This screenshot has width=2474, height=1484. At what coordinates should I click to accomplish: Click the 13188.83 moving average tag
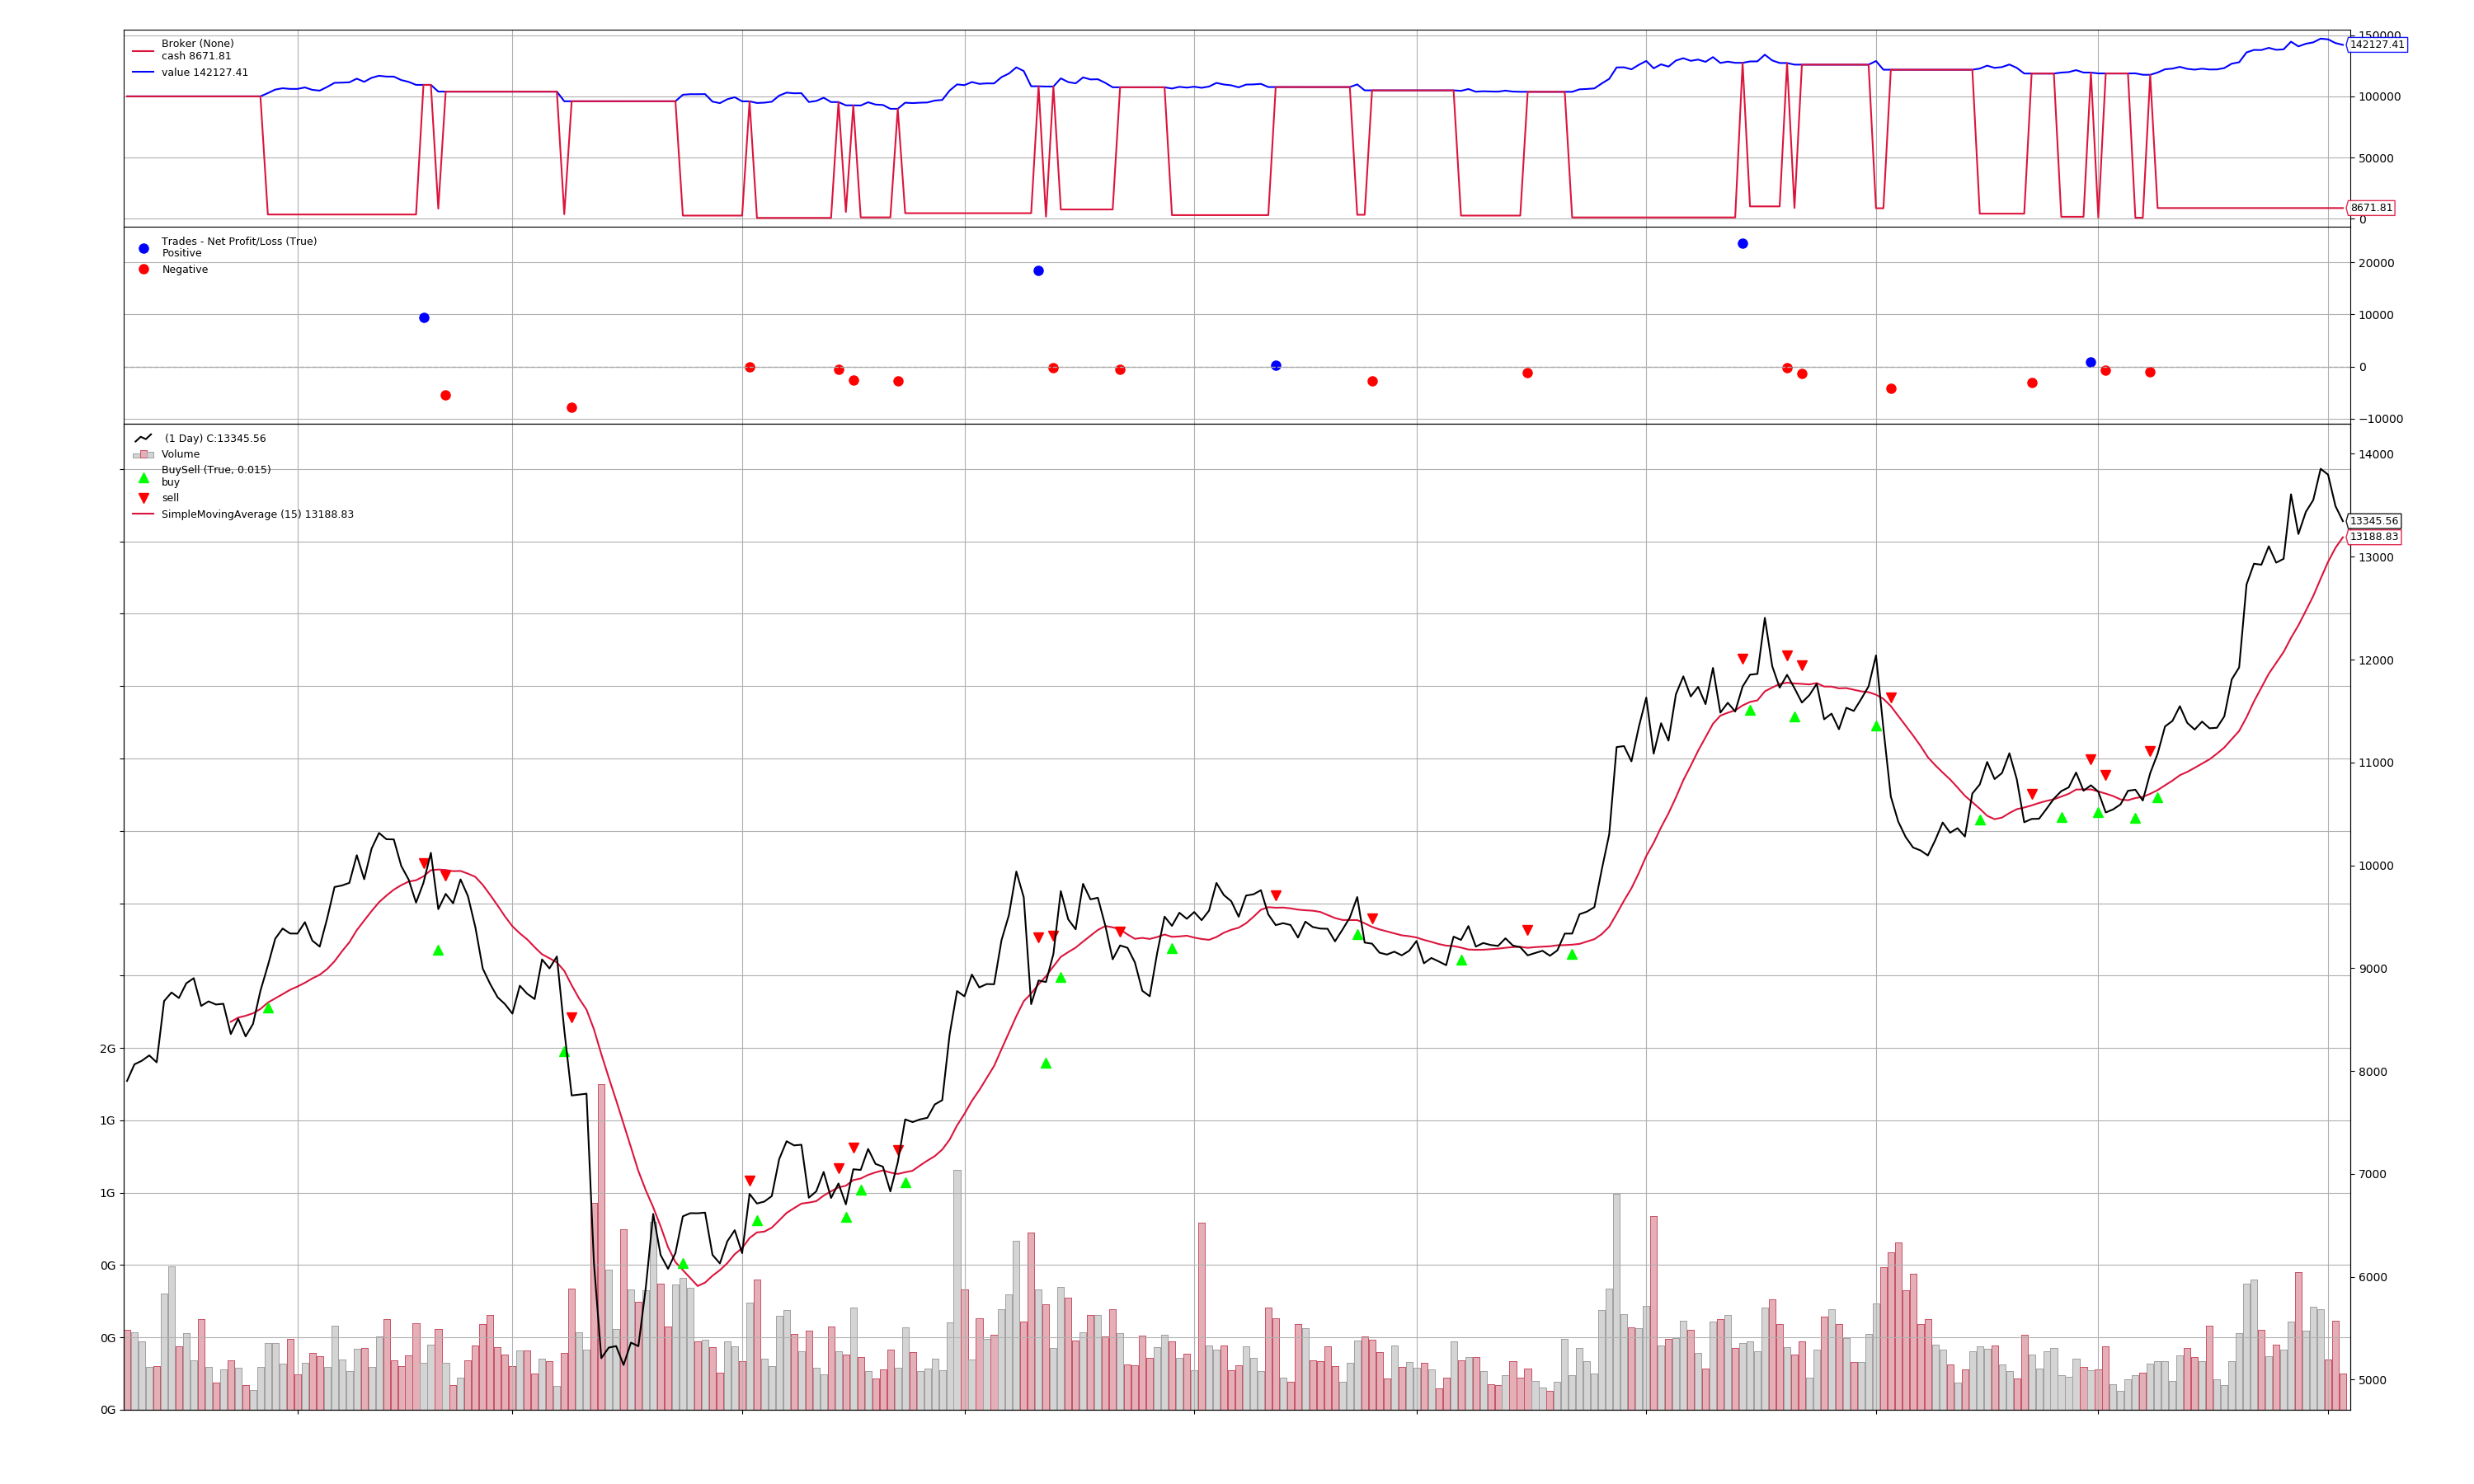[2373, 537]
